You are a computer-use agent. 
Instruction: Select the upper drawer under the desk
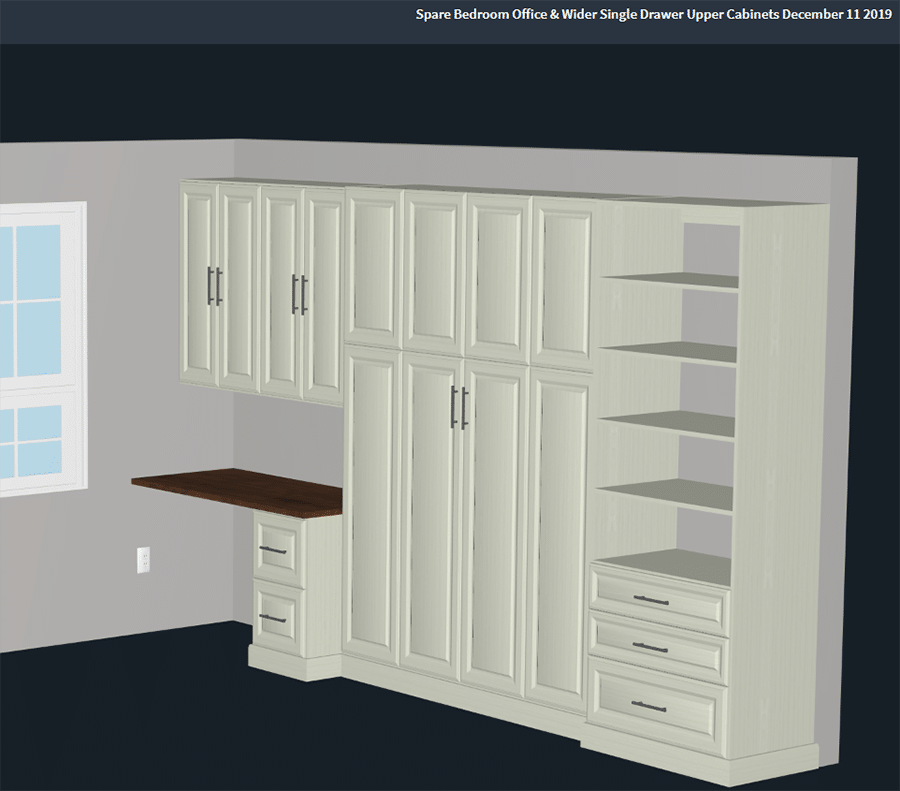point(278,549)
